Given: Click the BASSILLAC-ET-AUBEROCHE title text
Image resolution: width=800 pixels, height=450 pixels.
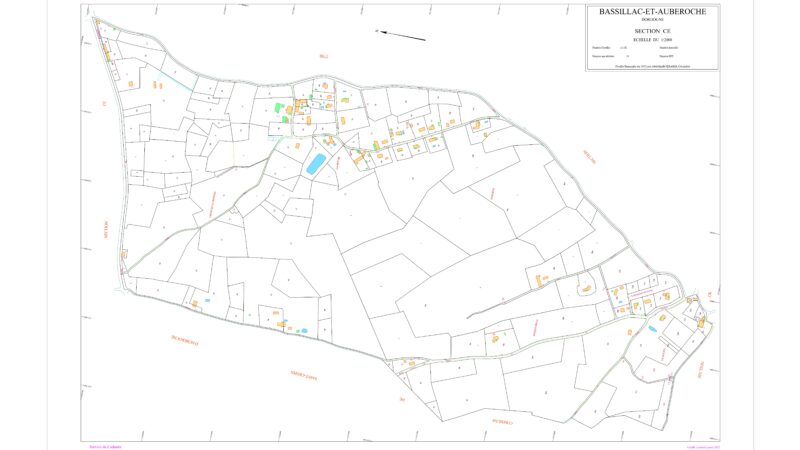Looking at the screenshot, I should coord(651,11).
